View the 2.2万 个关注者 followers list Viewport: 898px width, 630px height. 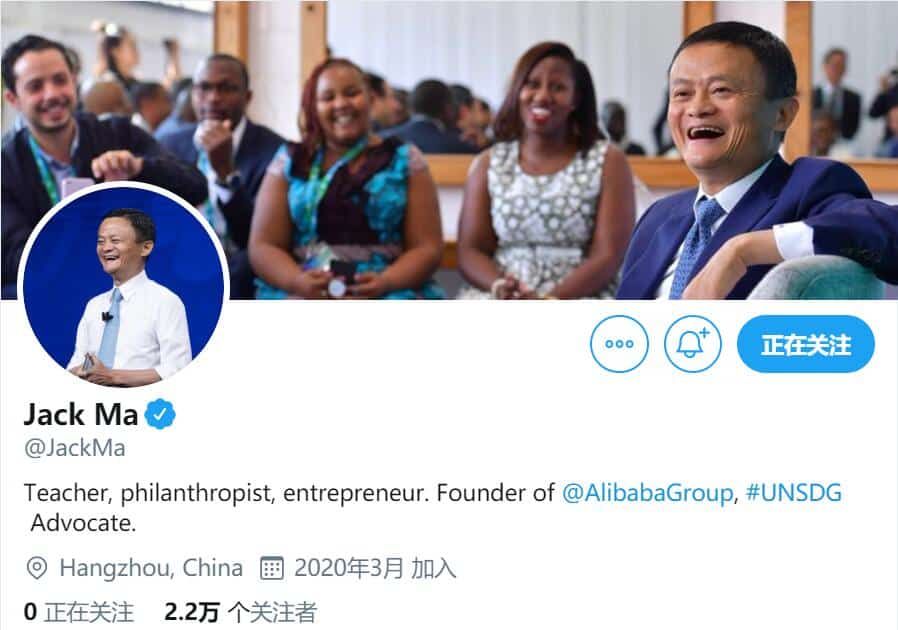click(x=240, y=611)
